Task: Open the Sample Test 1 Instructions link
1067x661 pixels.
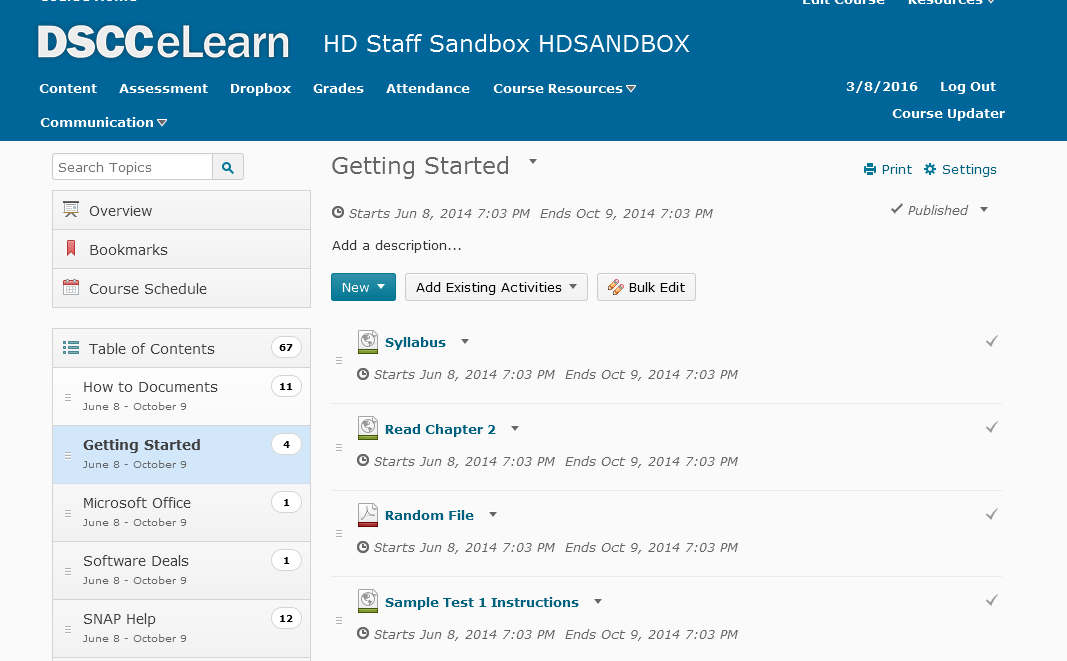Action: [x=482, y=602]
